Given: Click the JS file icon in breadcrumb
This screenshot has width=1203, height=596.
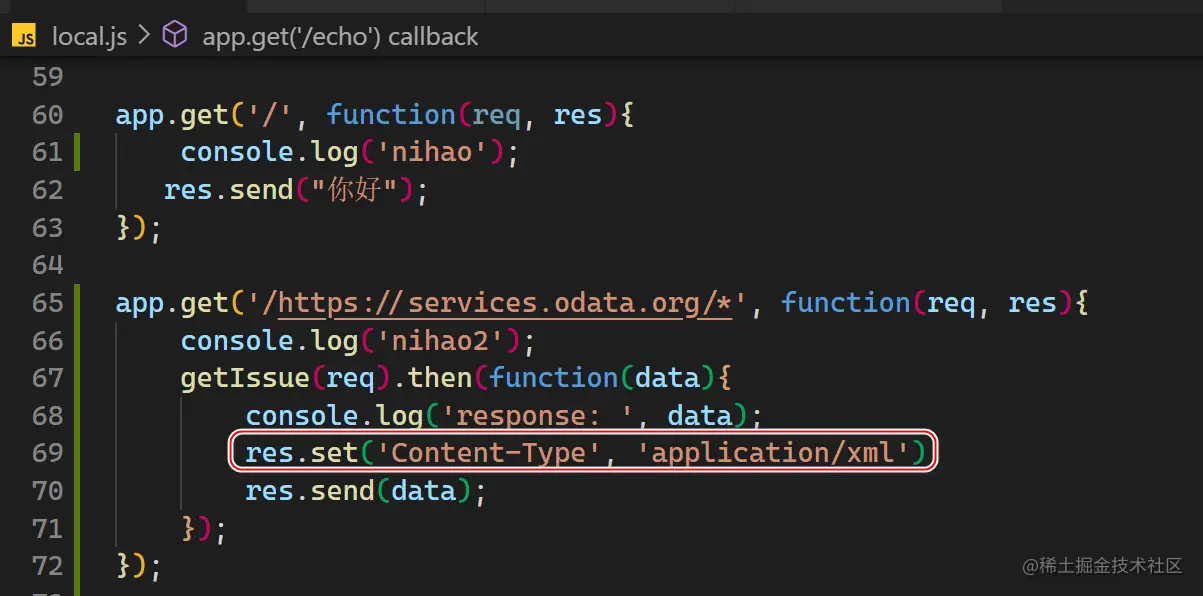Looking at the screenshot, I should 25,38.
